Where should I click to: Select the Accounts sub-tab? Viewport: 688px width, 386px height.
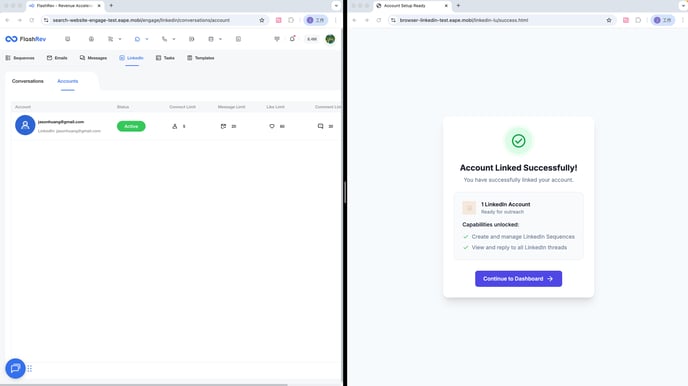(68, 81)
